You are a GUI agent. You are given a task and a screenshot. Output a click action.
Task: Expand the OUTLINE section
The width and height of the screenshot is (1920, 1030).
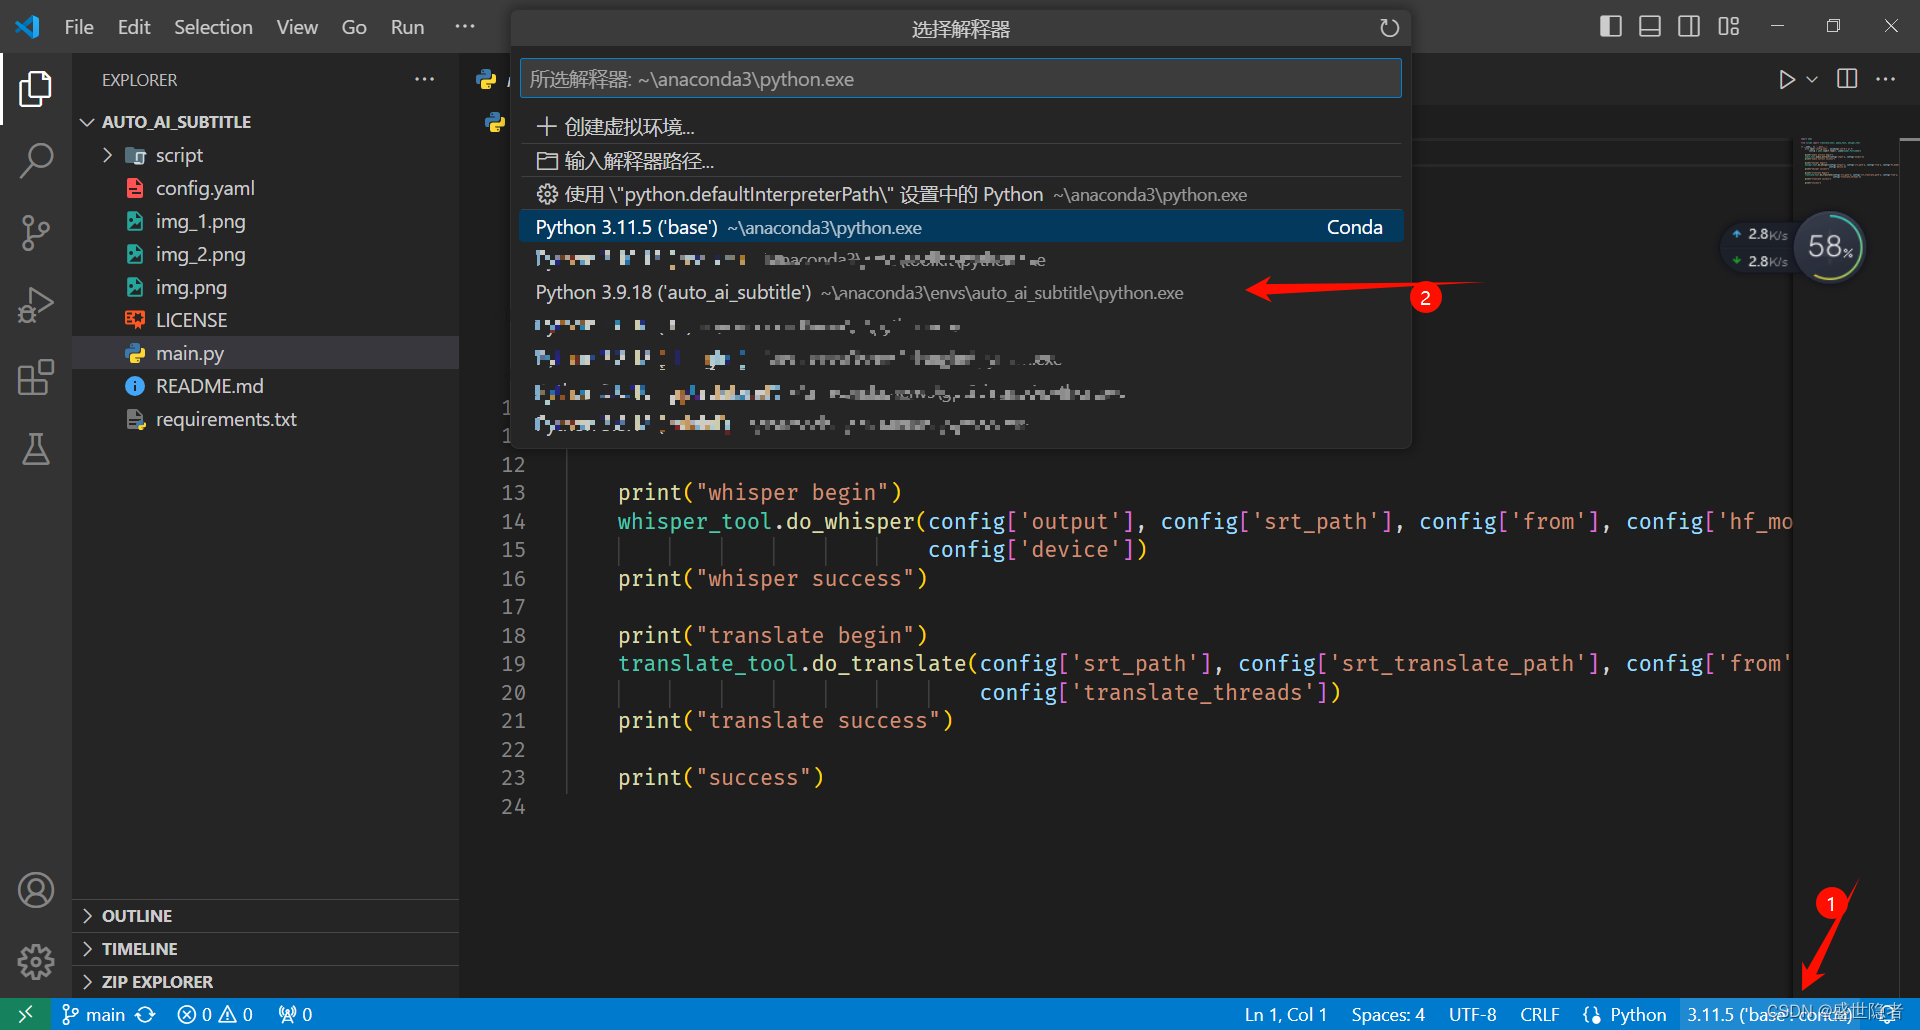point(265,916)
